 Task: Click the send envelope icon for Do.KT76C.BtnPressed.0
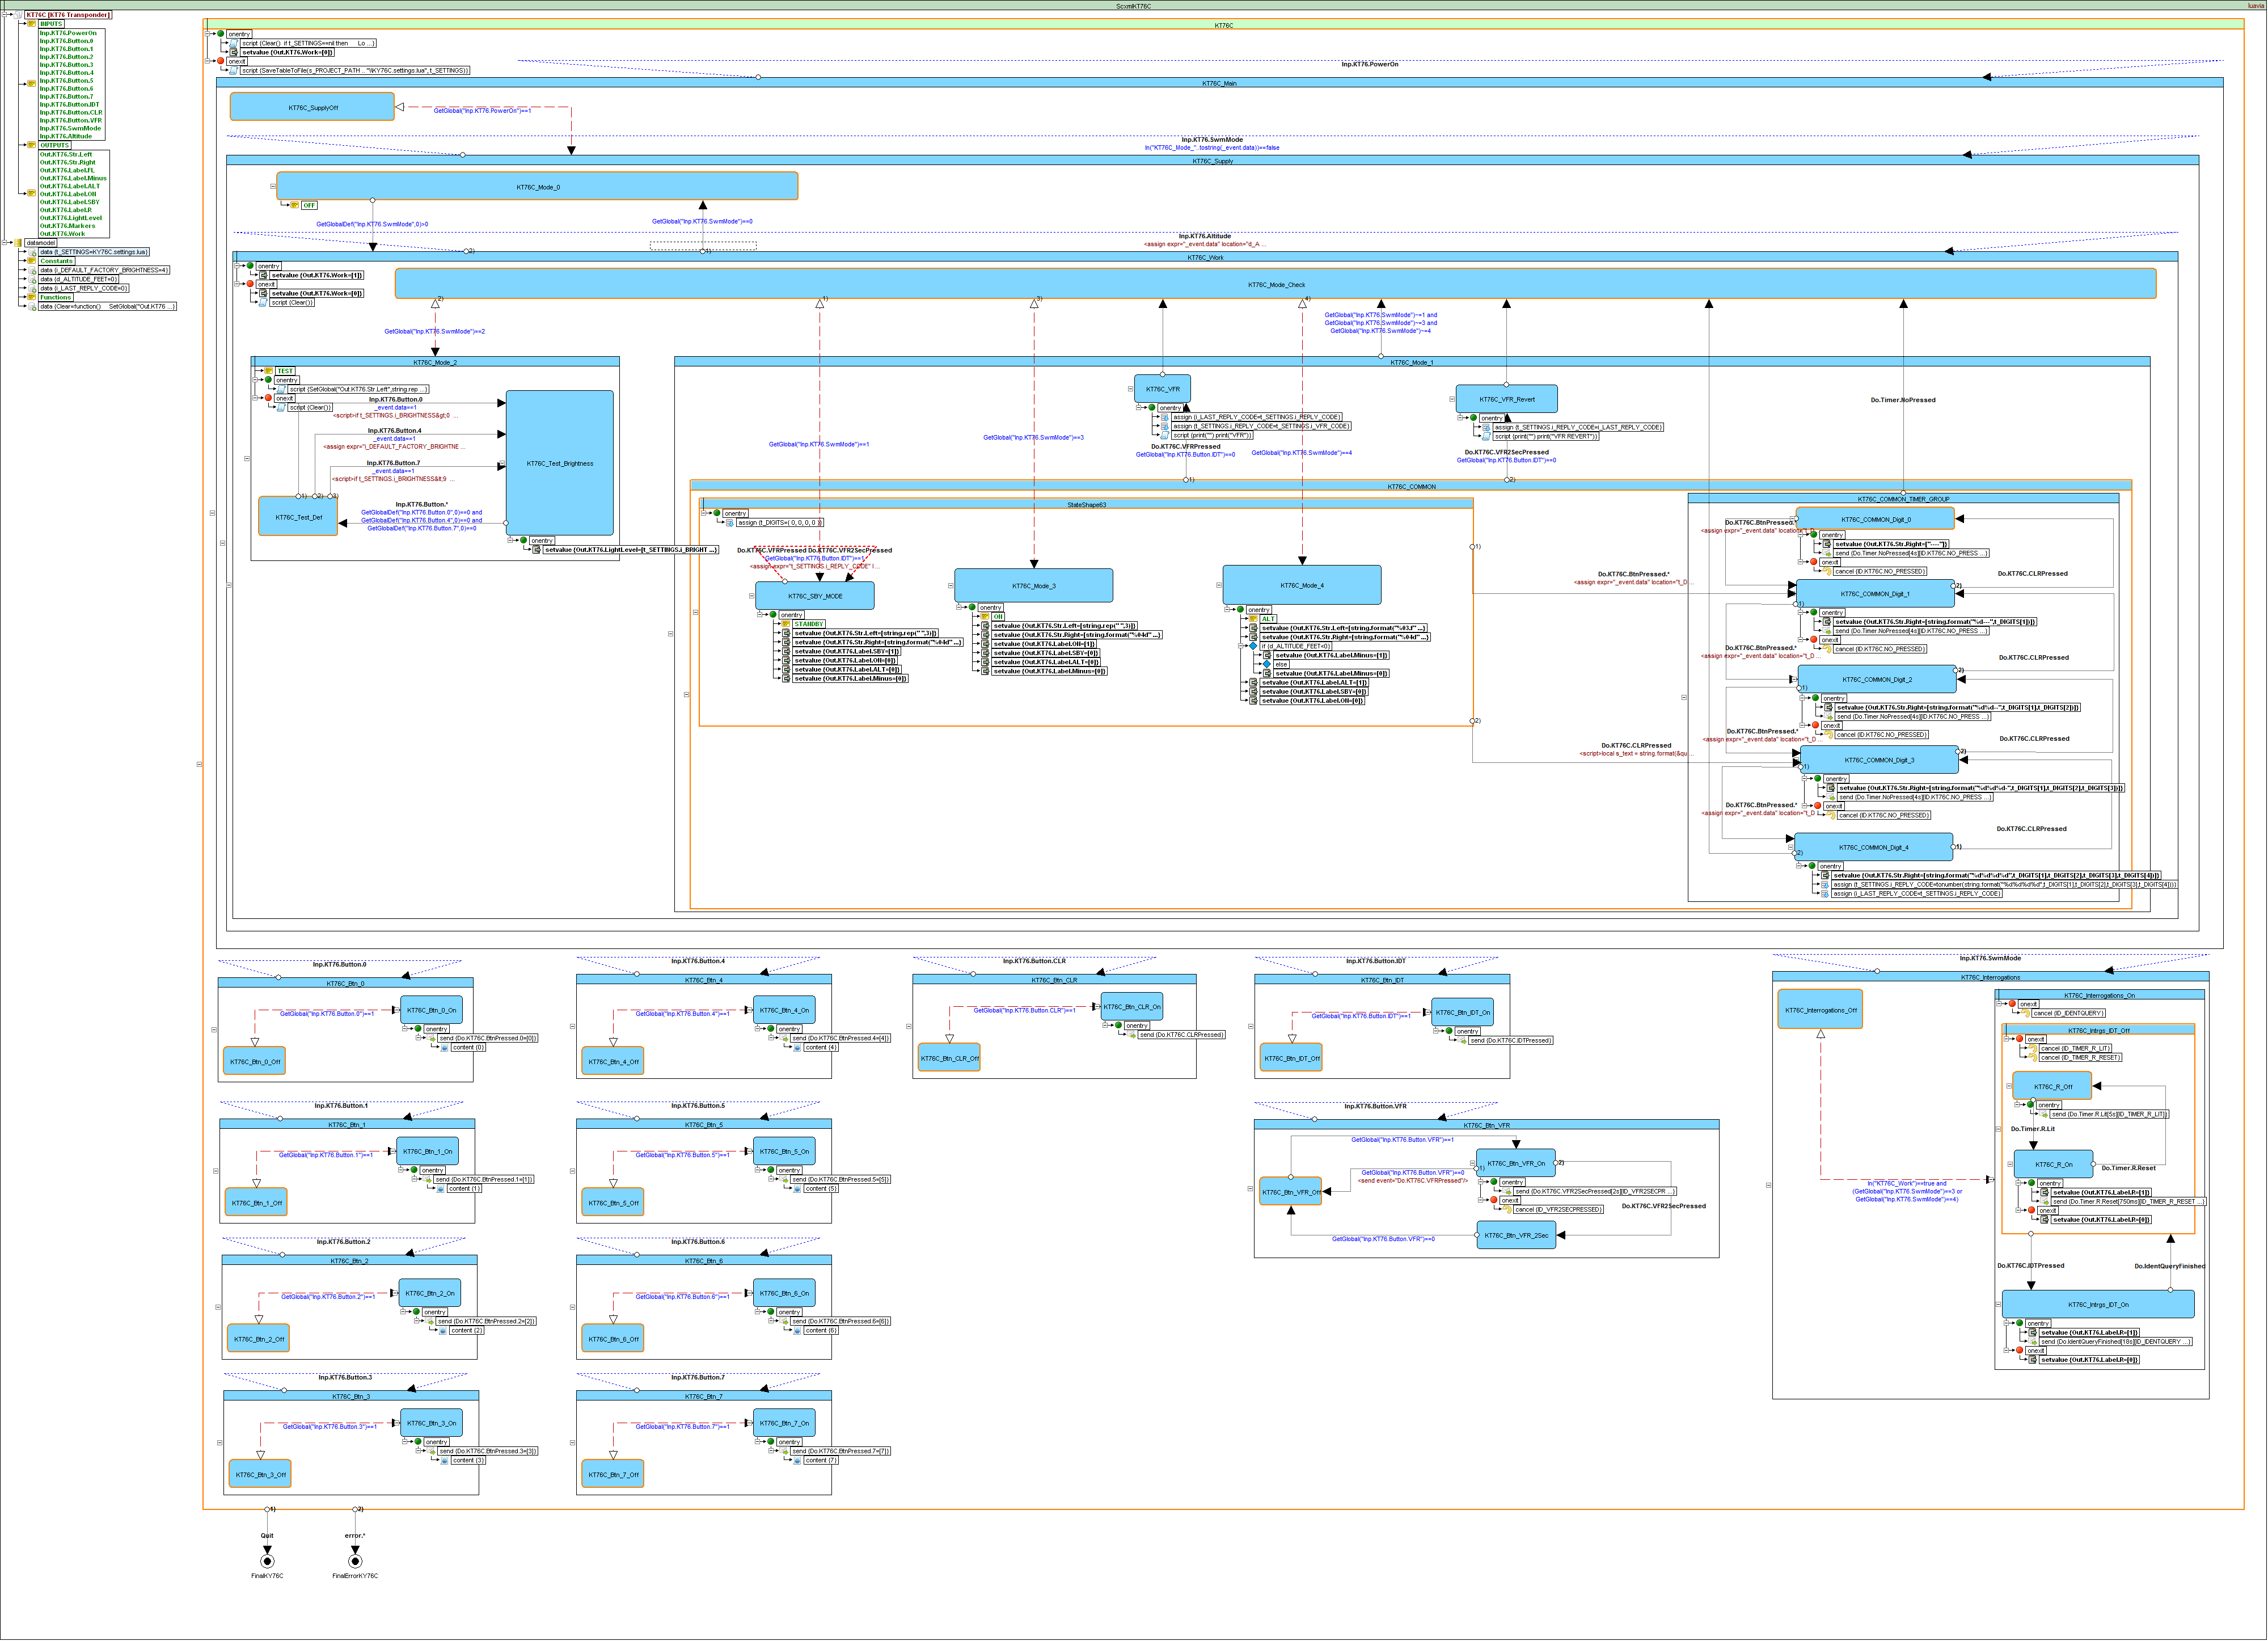click(431, 1038)
